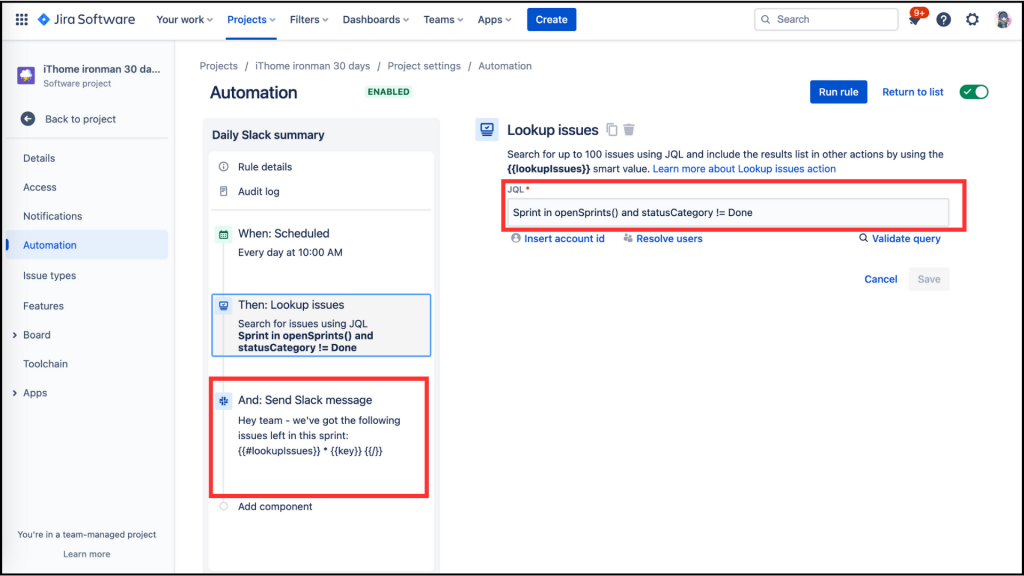Image resolution: width=1024 pixels, height=576 pixels.
Task: Select Features in the sidebar
Action: click(43, 306)
